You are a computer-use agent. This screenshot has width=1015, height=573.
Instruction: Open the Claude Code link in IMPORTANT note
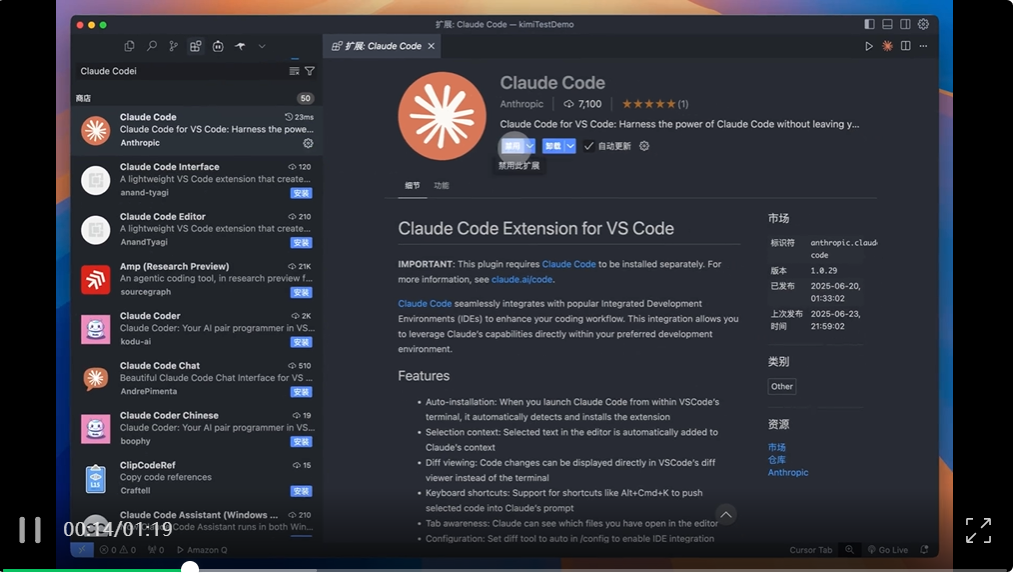pos(568,264)
